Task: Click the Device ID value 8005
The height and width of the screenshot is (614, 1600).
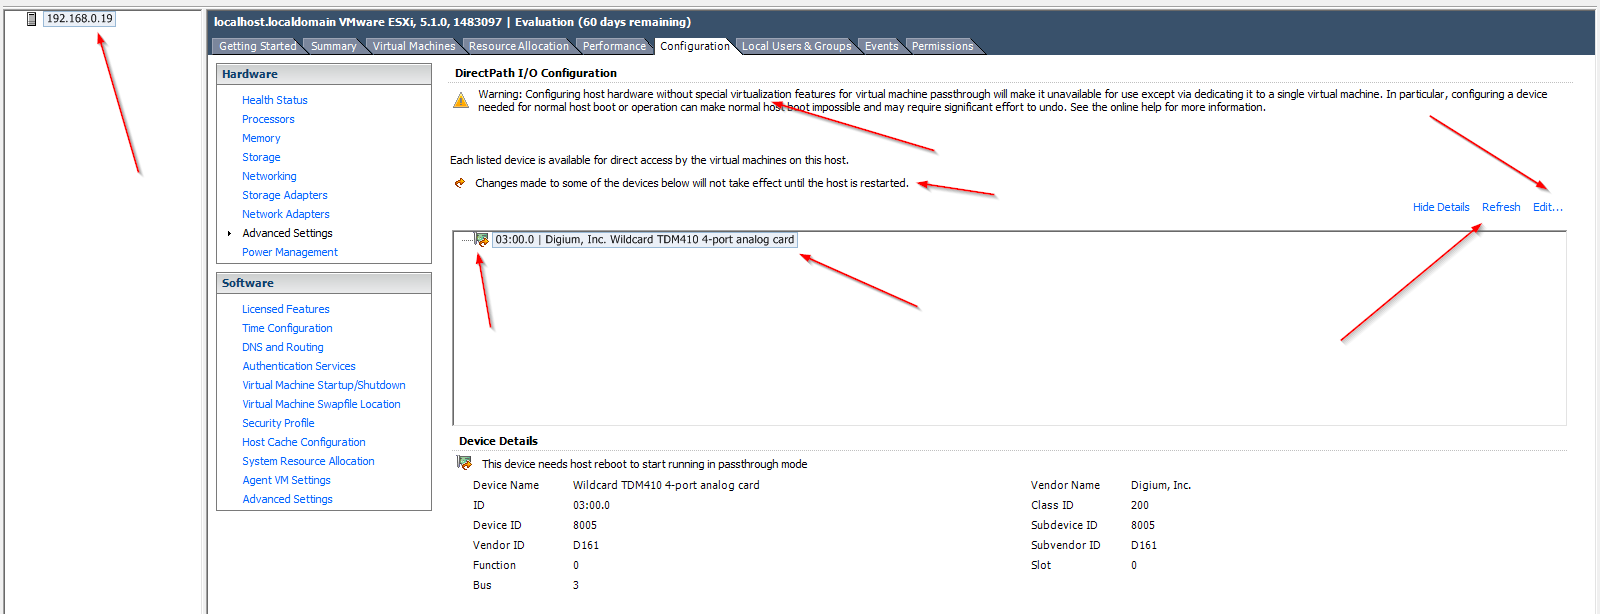Action: 585,525
